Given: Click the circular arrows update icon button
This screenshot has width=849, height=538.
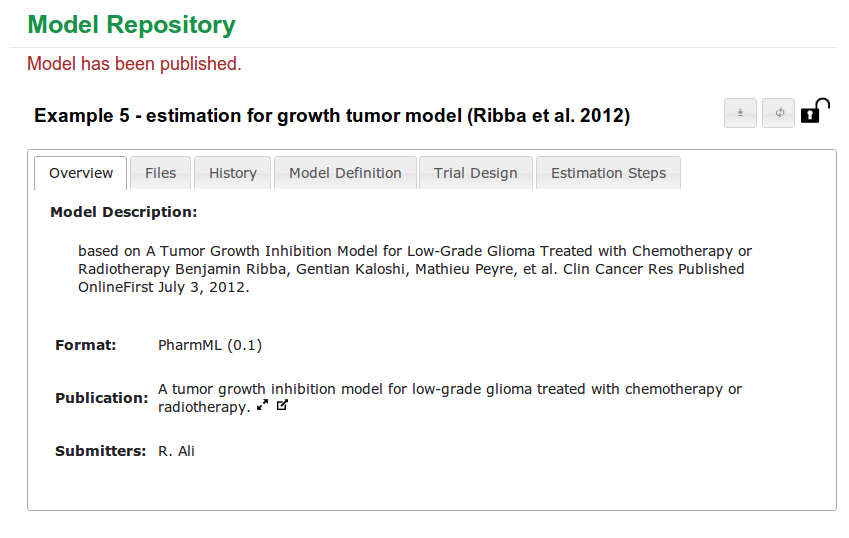Looking at the screenshot, I should tap(778, 113).
